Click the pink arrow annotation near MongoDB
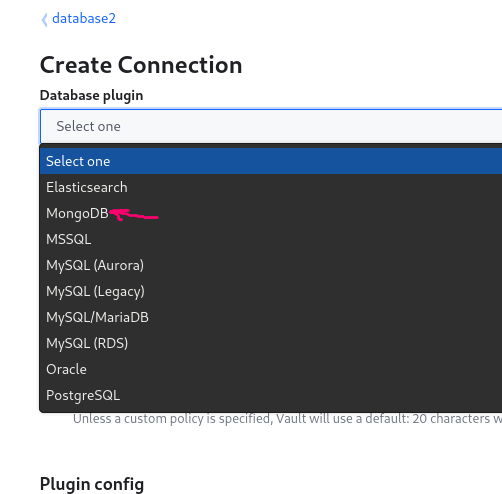502x494 pixels. point(134,214)
